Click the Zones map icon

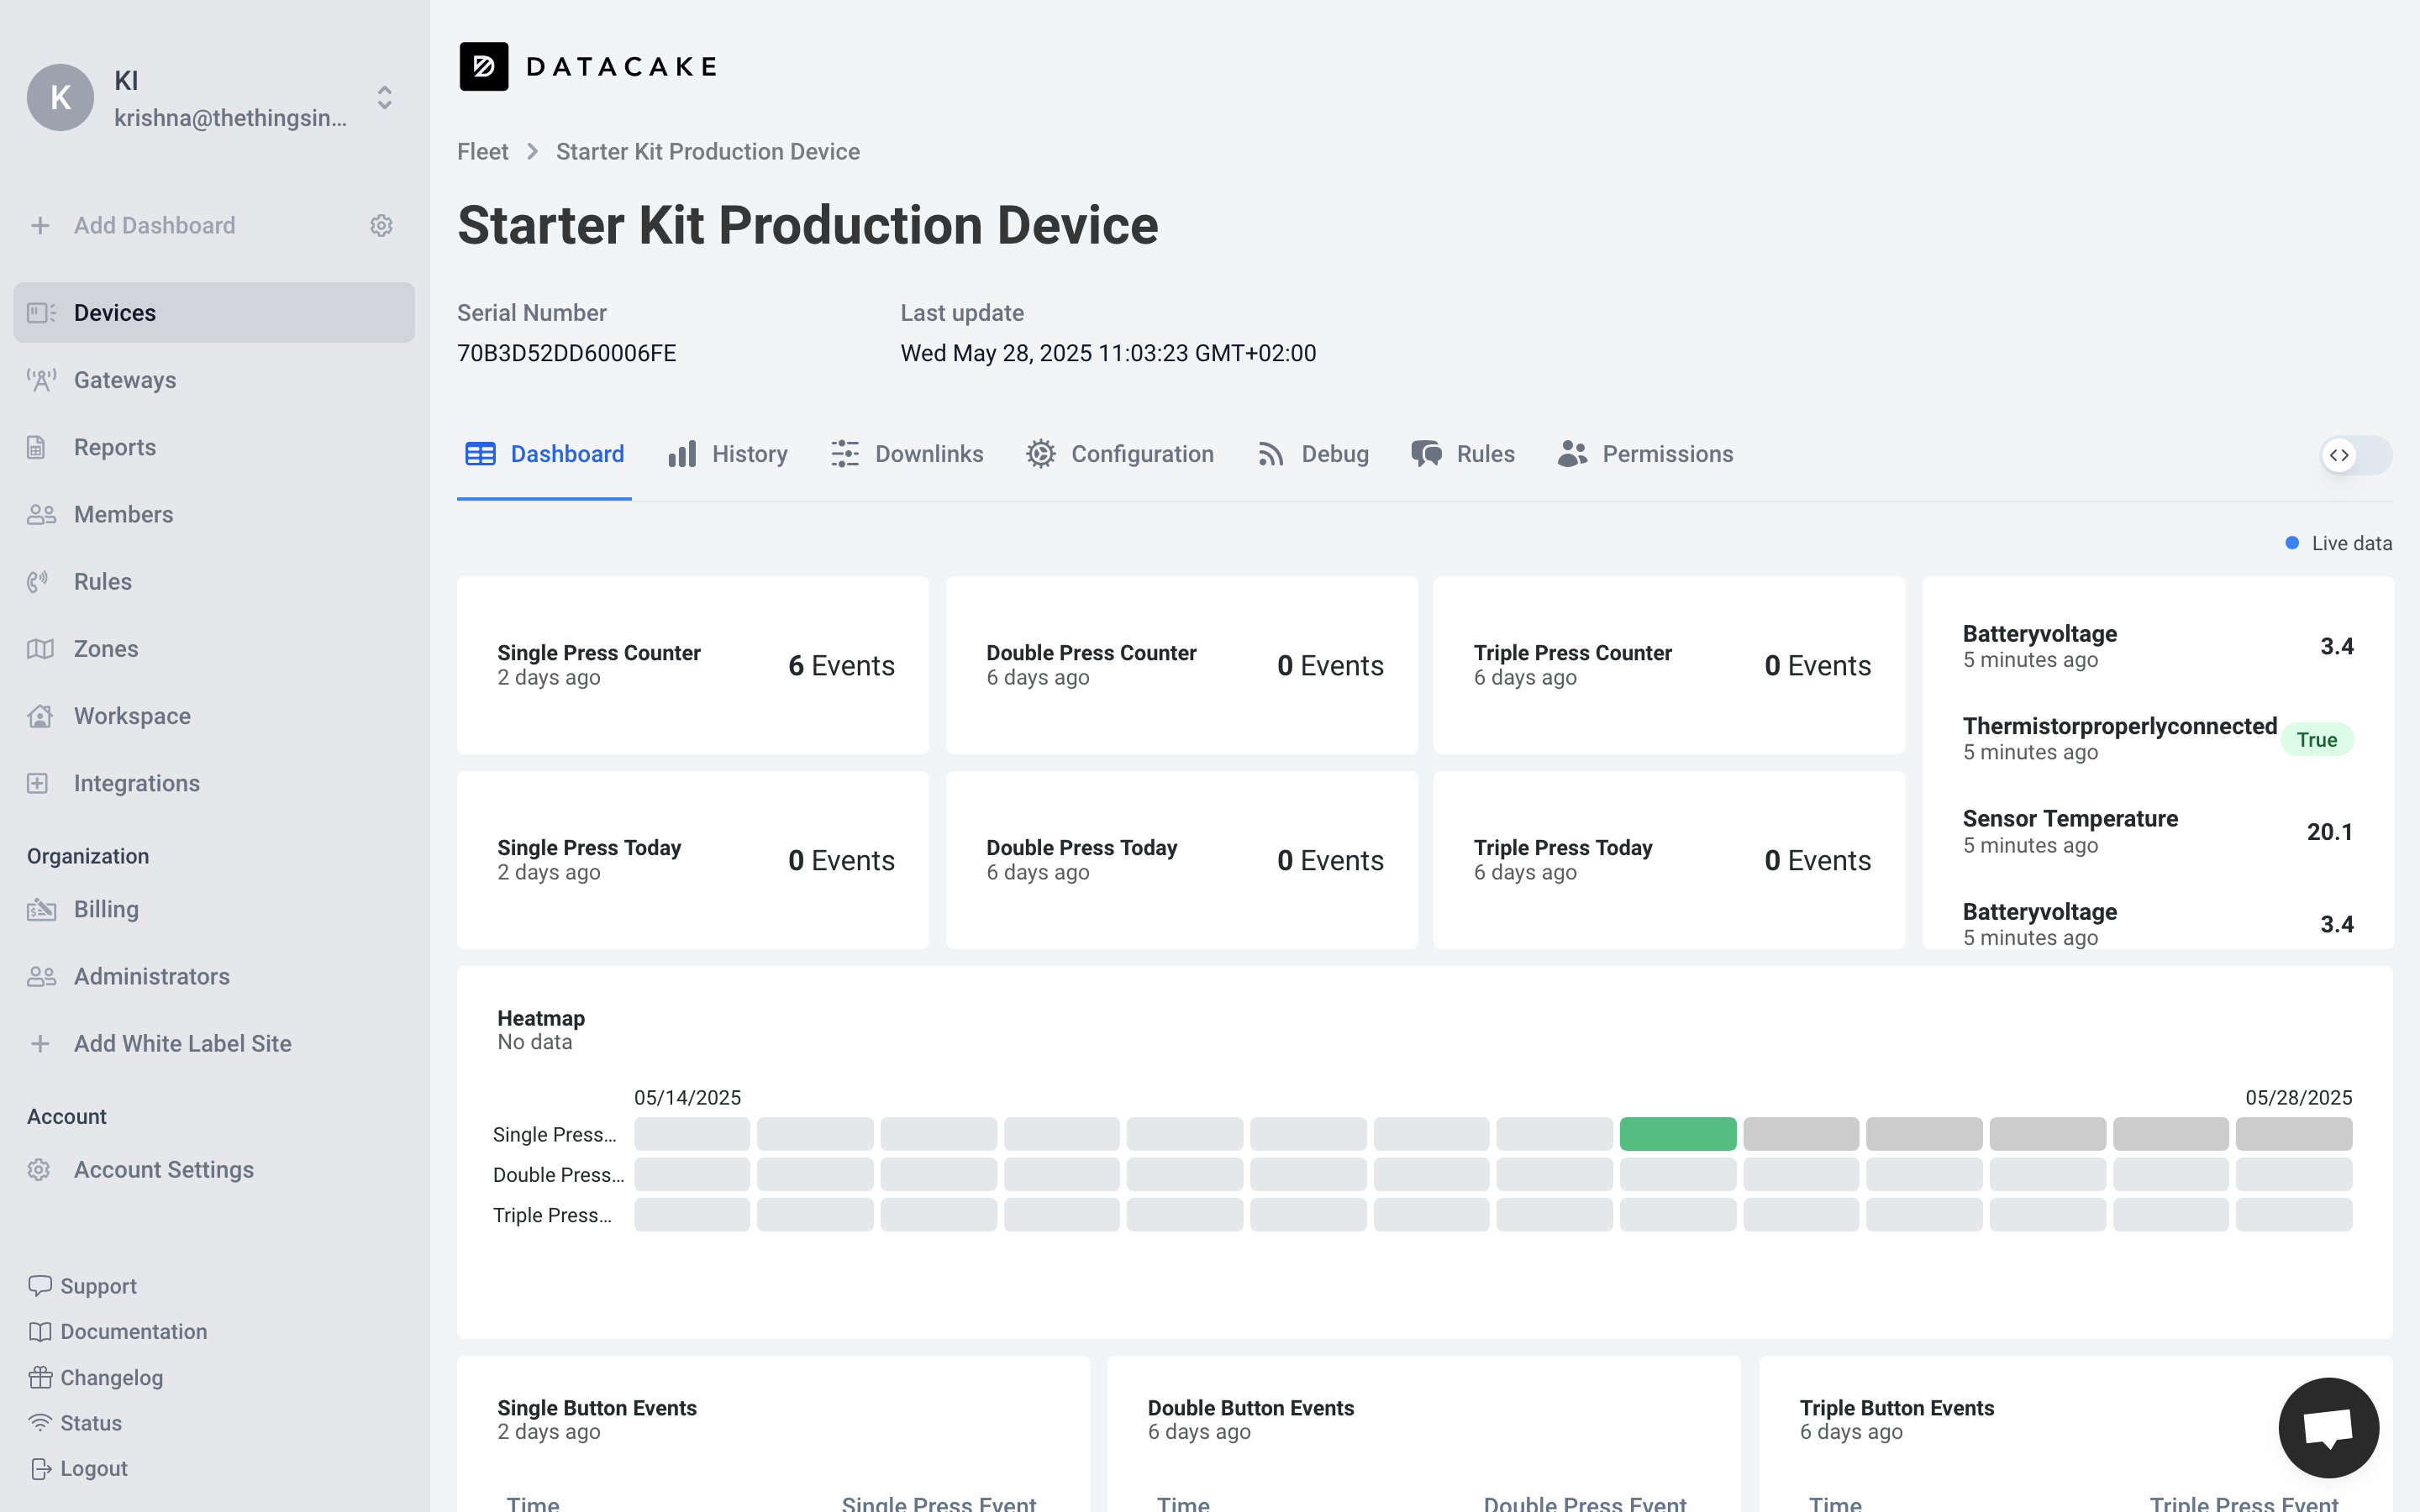pos(41,649)
